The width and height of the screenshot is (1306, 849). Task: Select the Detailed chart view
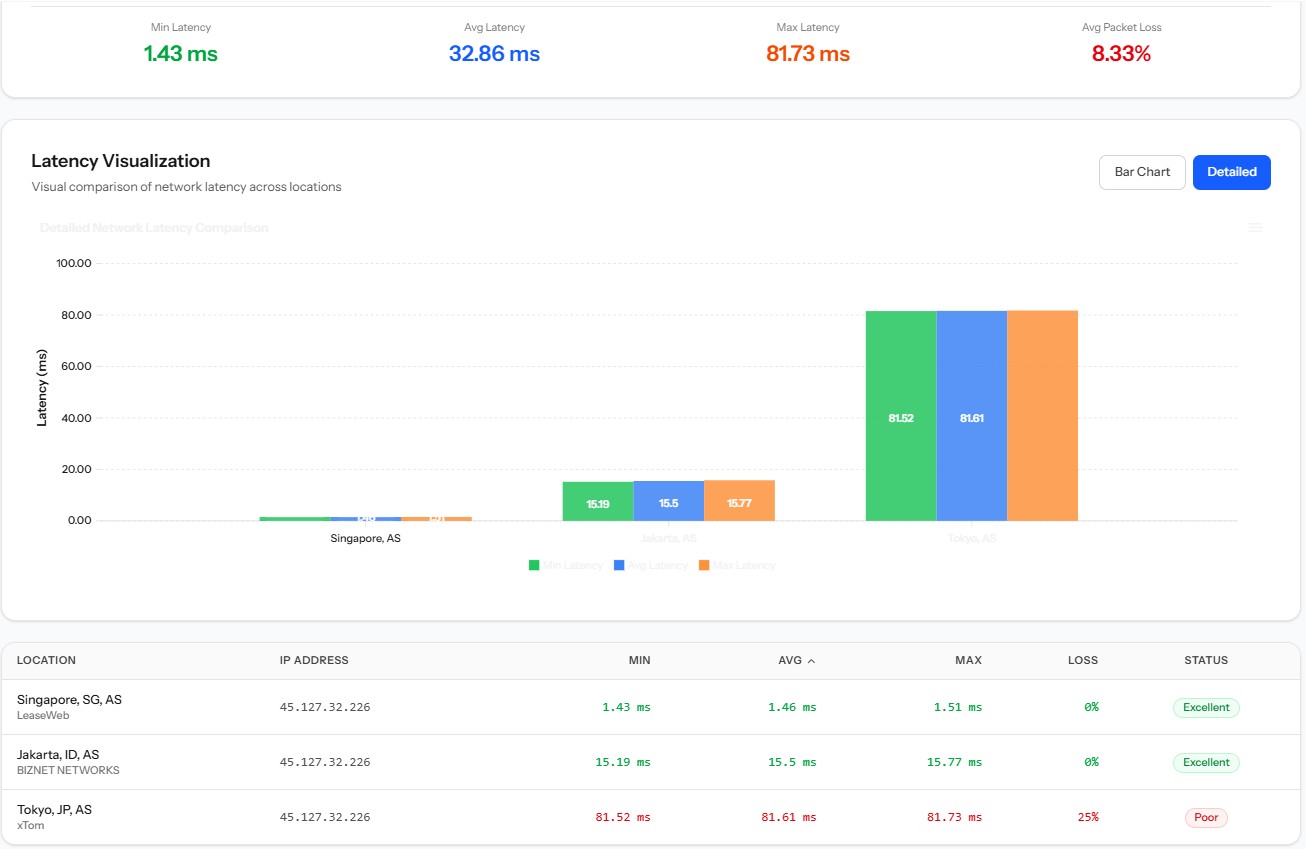point(1231,172)
